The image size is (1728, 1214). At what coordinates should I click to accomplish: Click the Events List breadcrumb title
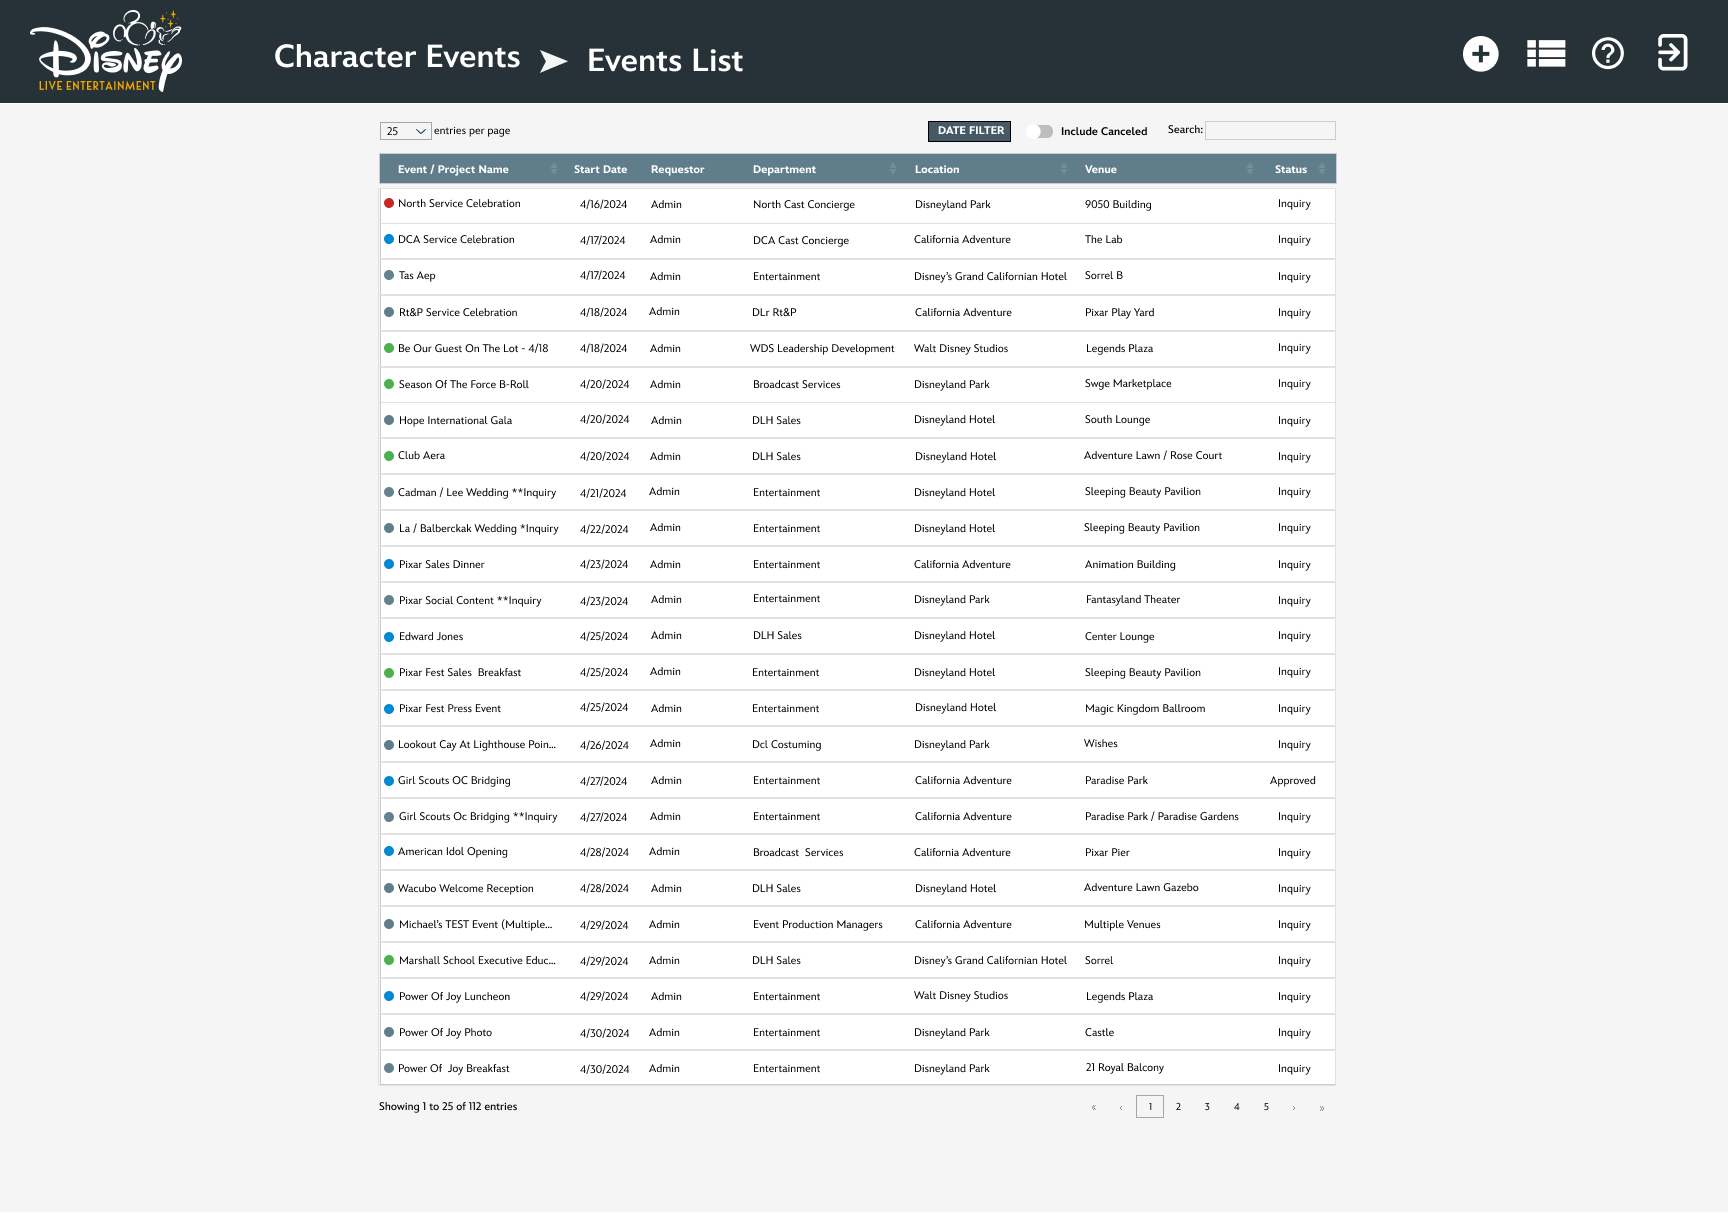665,61
